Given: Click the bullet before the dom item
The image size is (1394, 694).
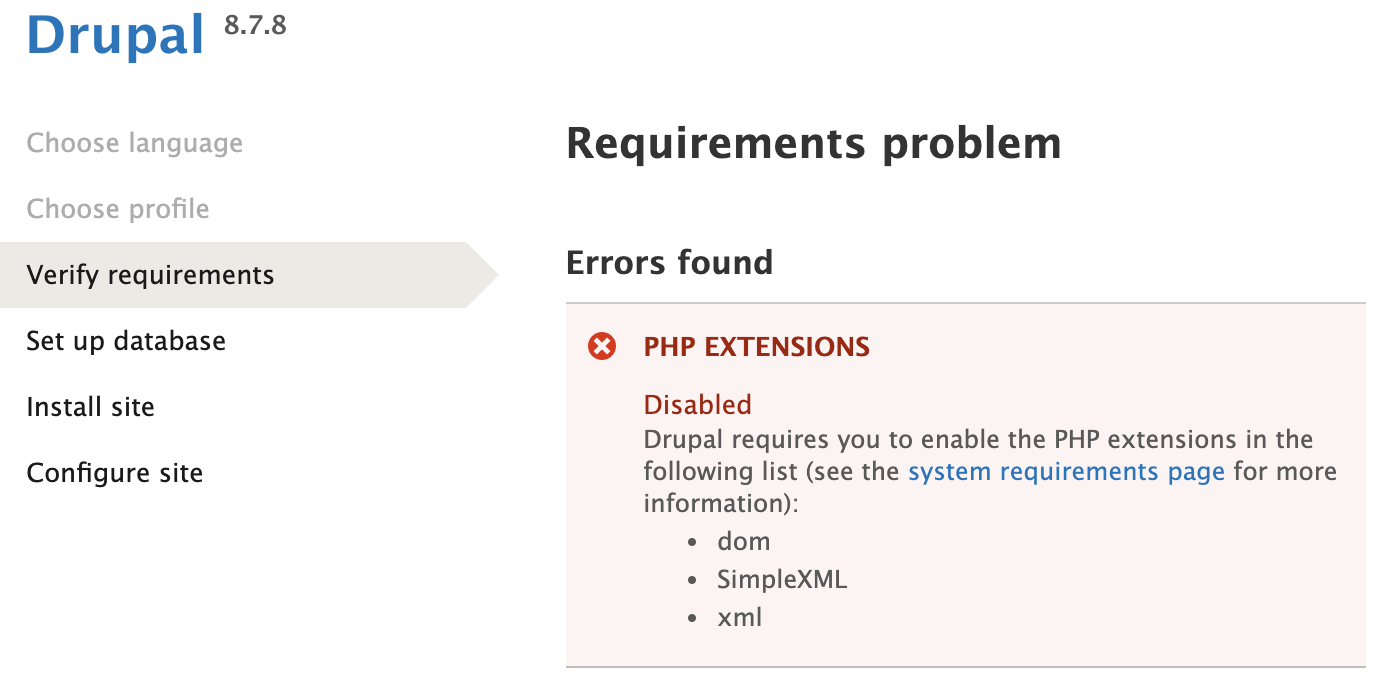Looking at the screenshot, I should [x=692, y=543].
